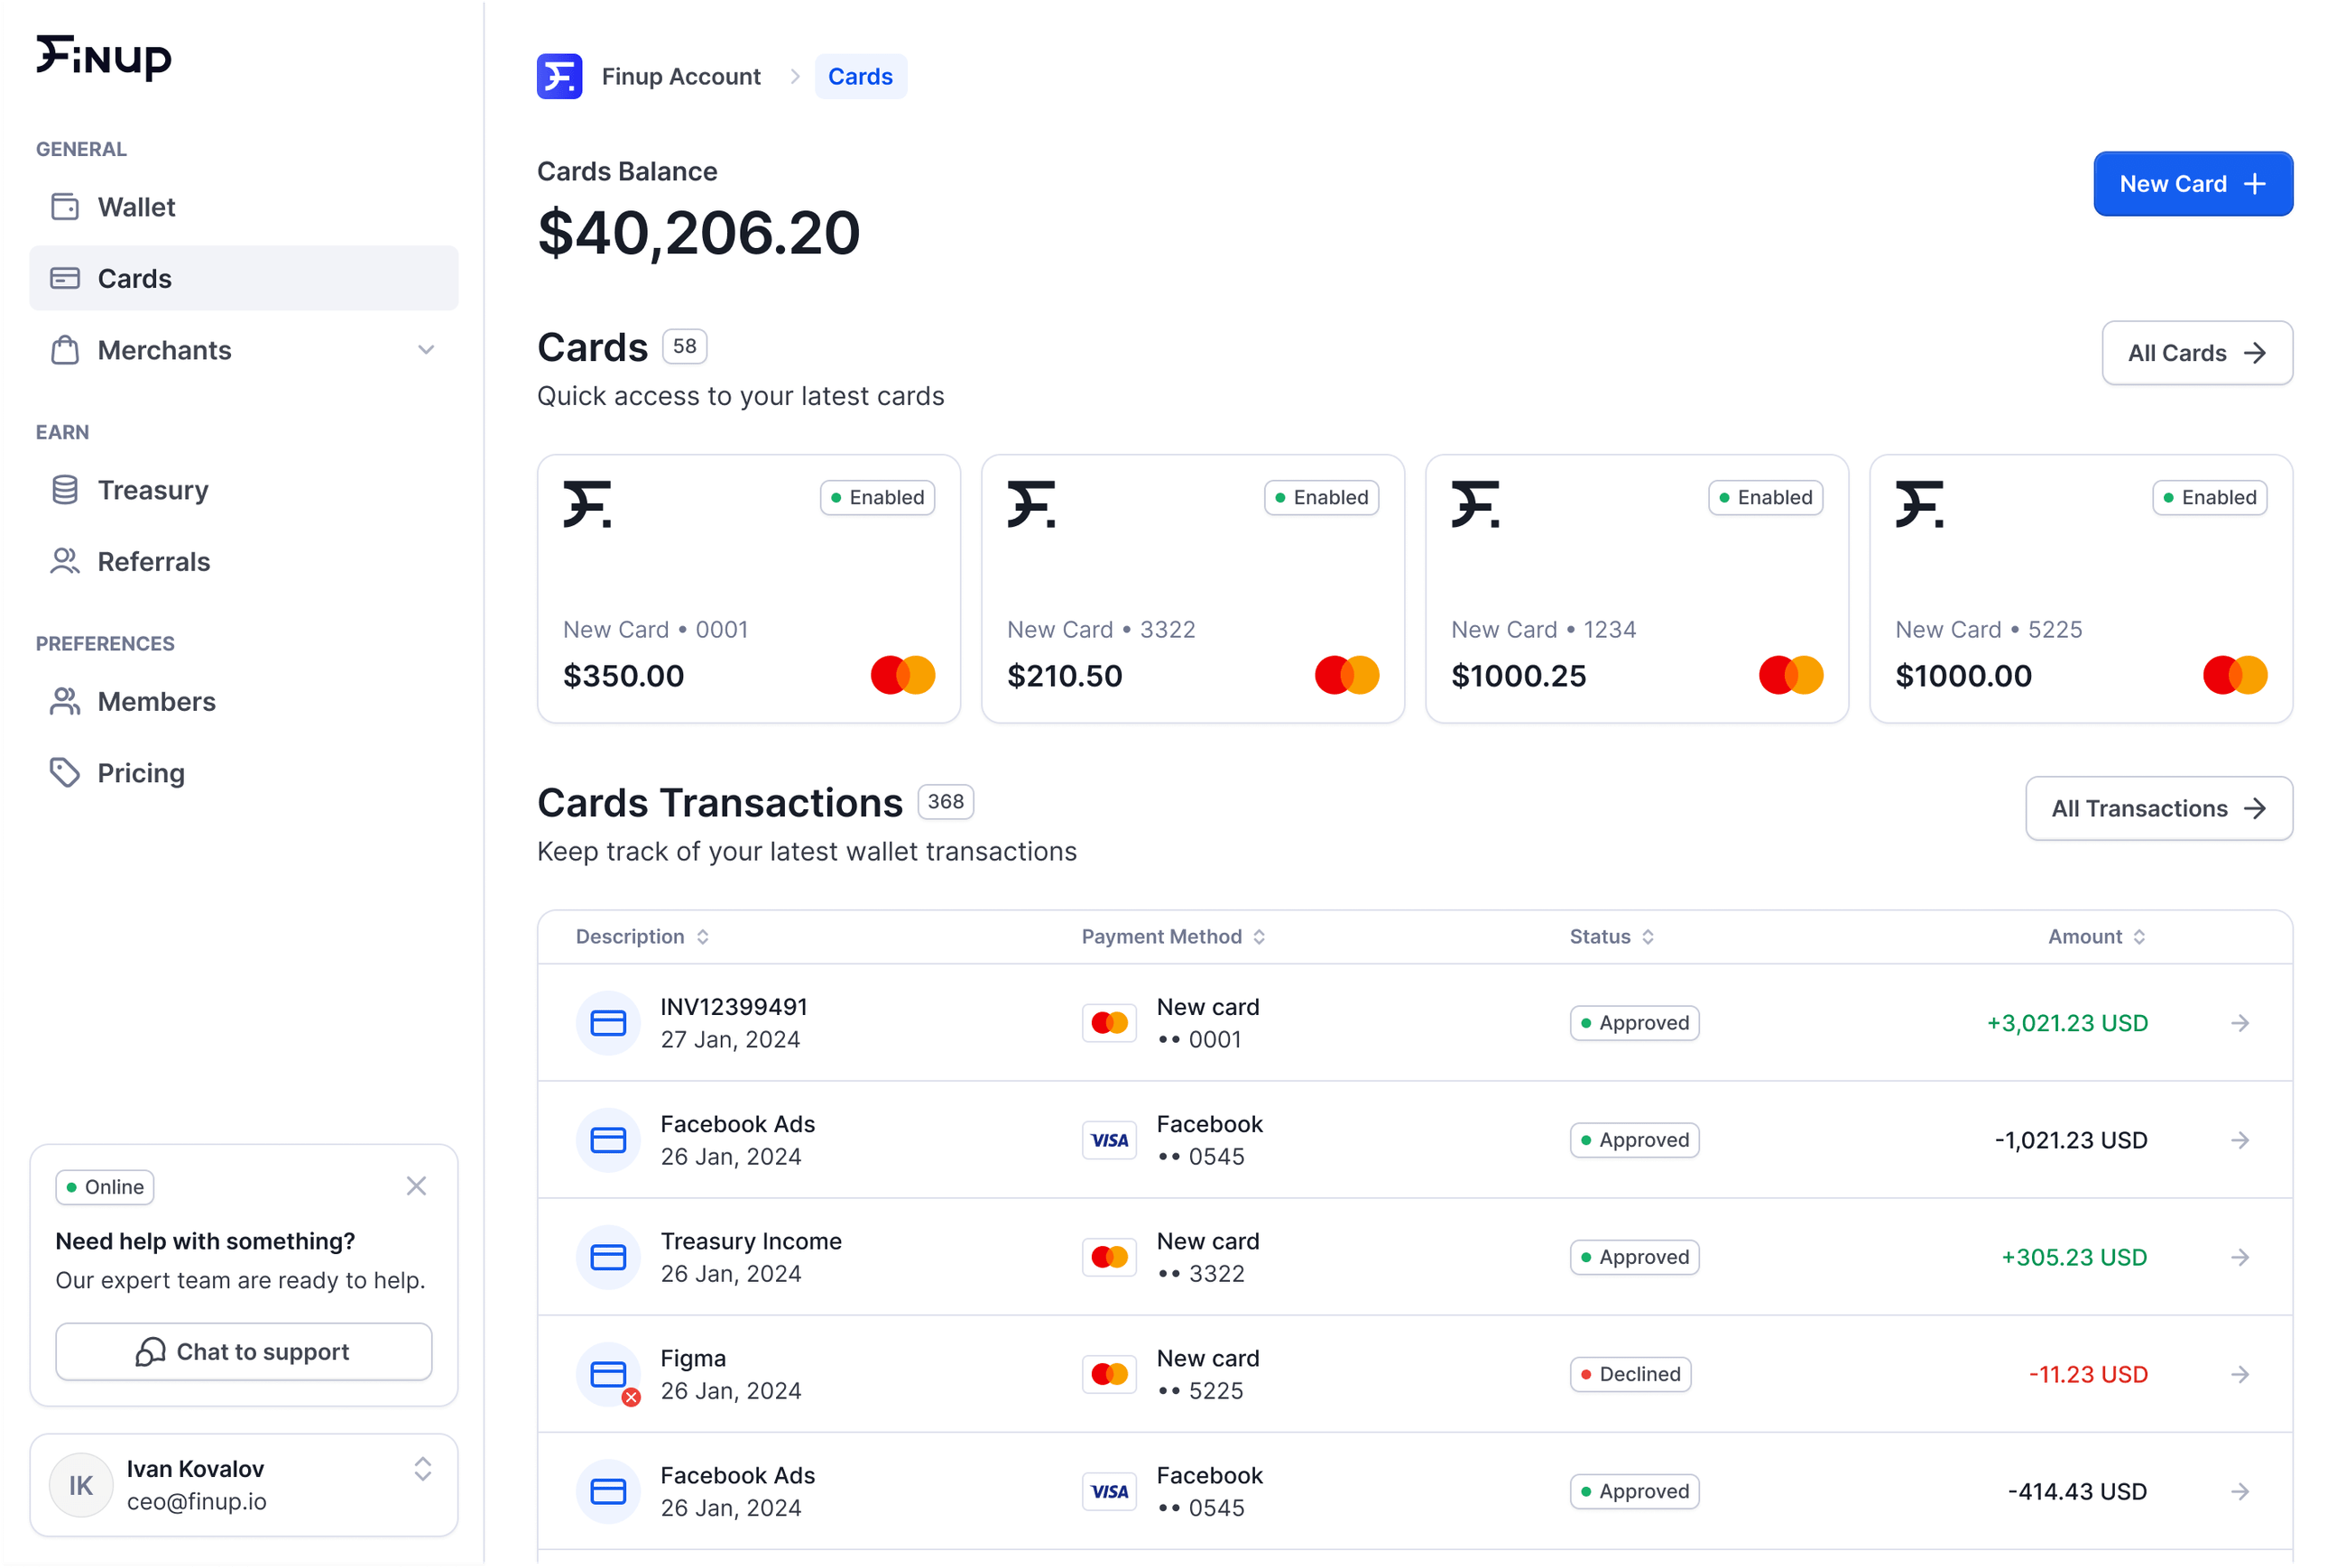
Task: Select the Cards breadcrumb tab
Action: click(x=860, y=76)
